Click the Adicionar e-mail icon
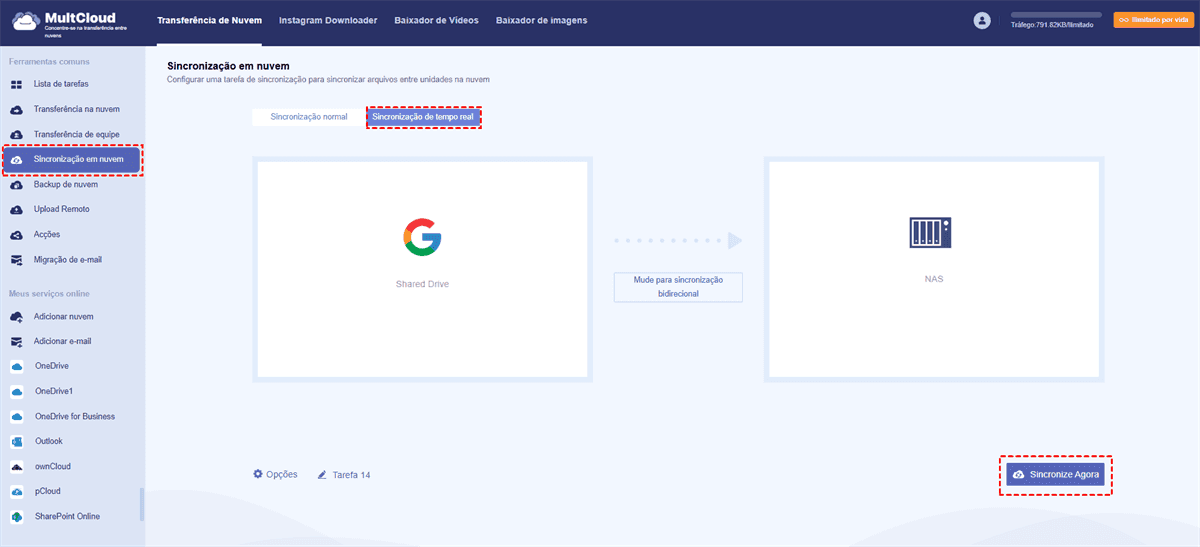Viewport: 1200px width, 547px height. point(16,341)
